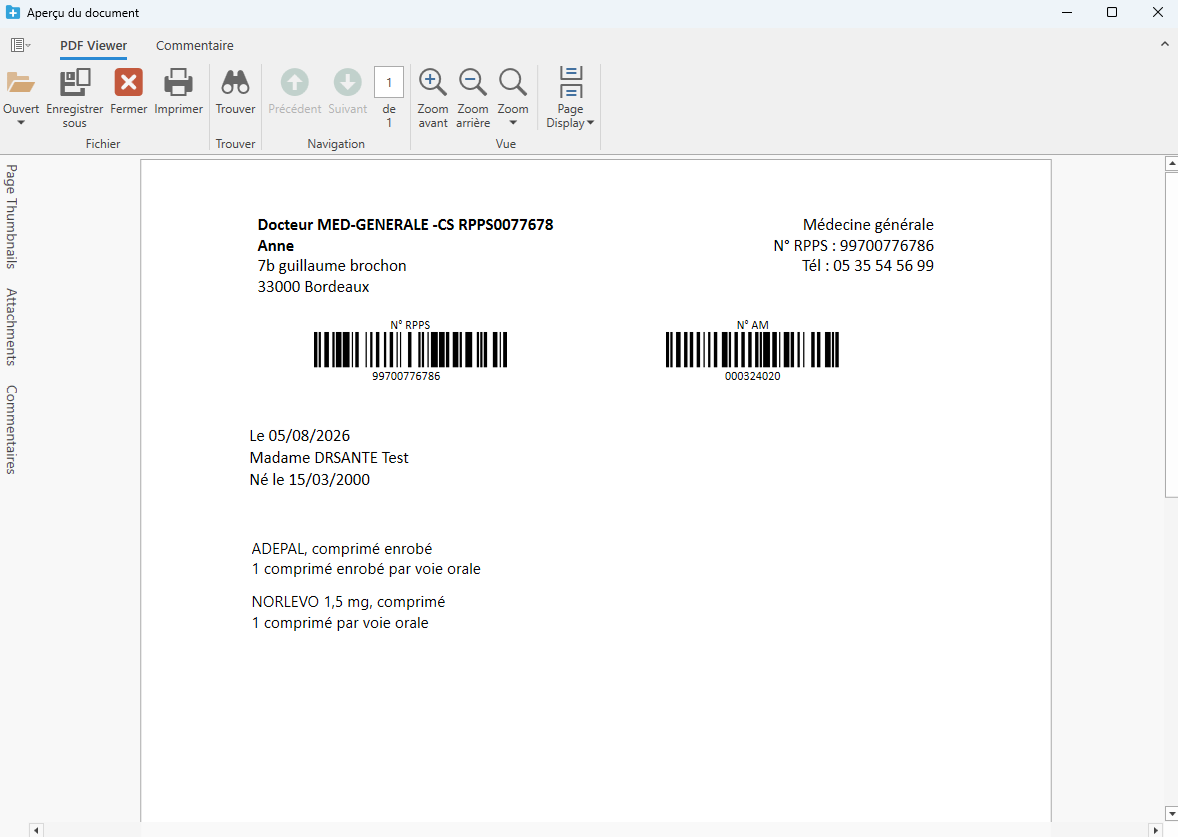1178x837 pixels.
Task: Click the N° RPPS barcode image
Action: [x=410, y=349]
